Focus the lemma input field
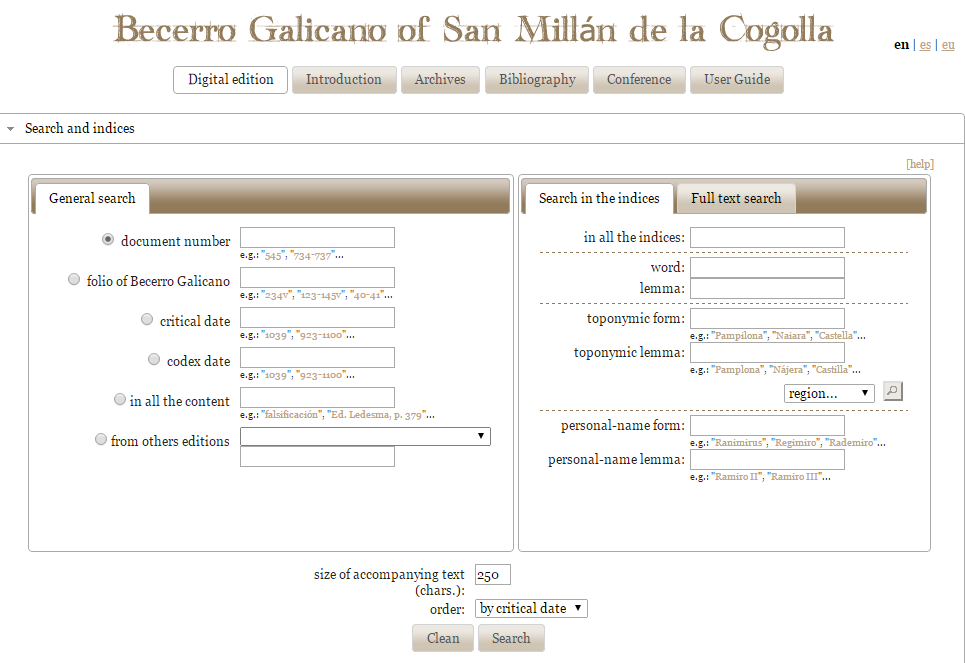 click(x=767, y=288)
